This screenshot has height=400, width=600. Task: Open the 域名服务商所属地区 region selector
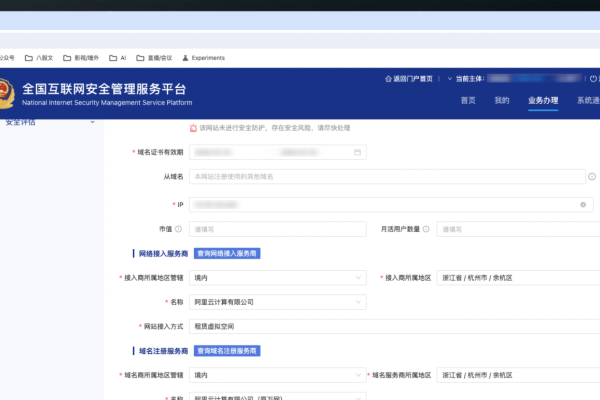[x=518, y=375]
